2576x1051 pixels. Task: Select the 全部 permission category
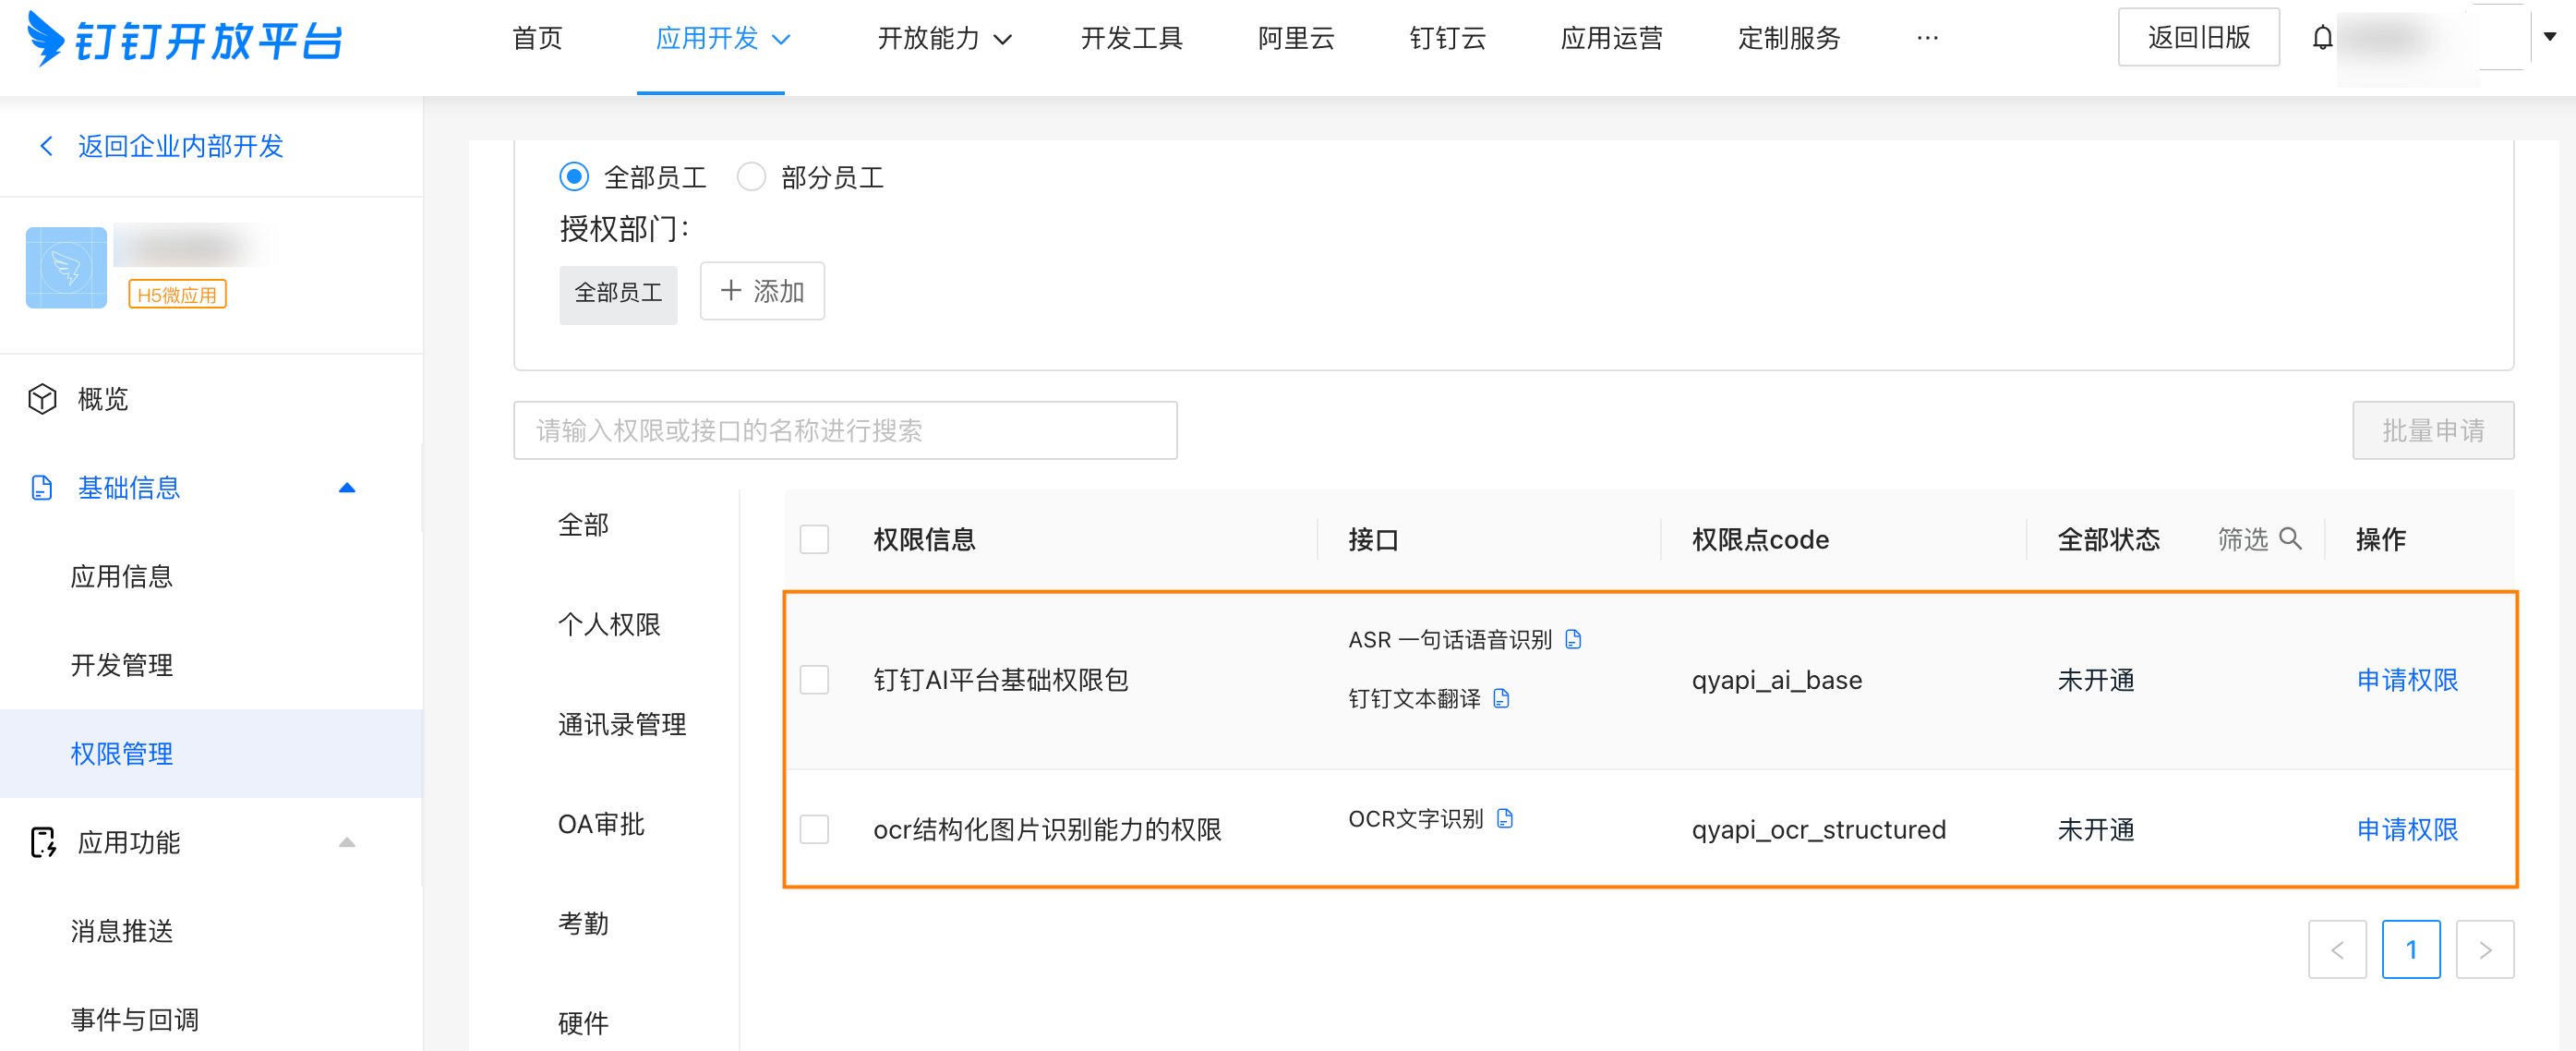(583, 524)
